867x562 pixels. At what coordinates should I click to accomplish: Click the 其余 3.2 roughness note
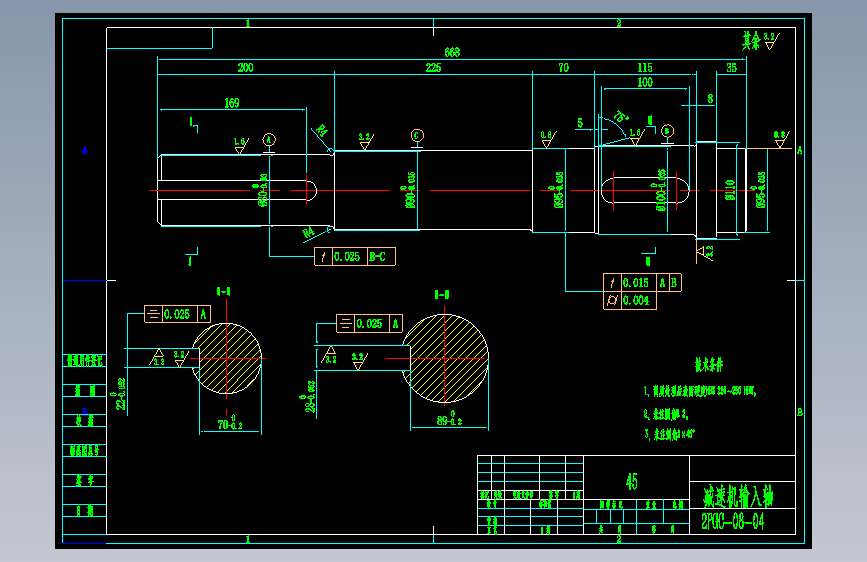coord(760,40)
